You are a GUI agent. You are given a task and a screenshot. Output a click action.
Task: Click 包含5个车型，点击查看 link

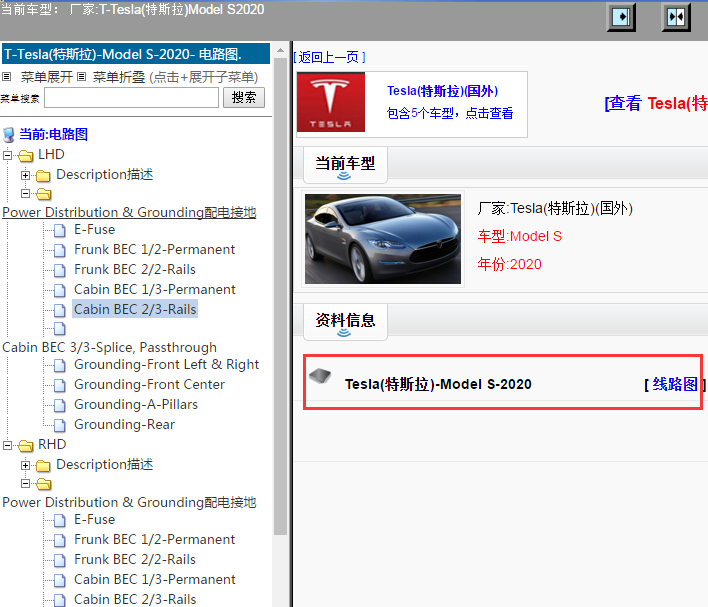pyautogui.click(x=450, y=113)
